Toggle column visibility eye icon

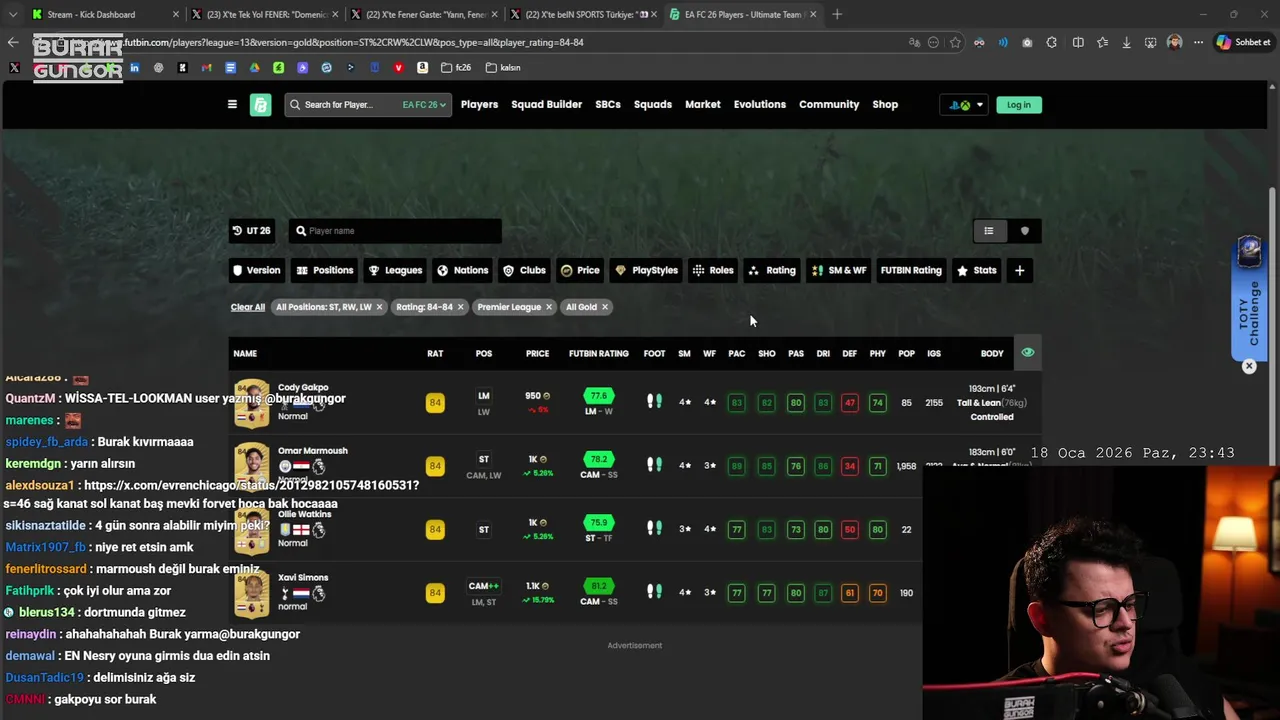(x=1027, y=352)
